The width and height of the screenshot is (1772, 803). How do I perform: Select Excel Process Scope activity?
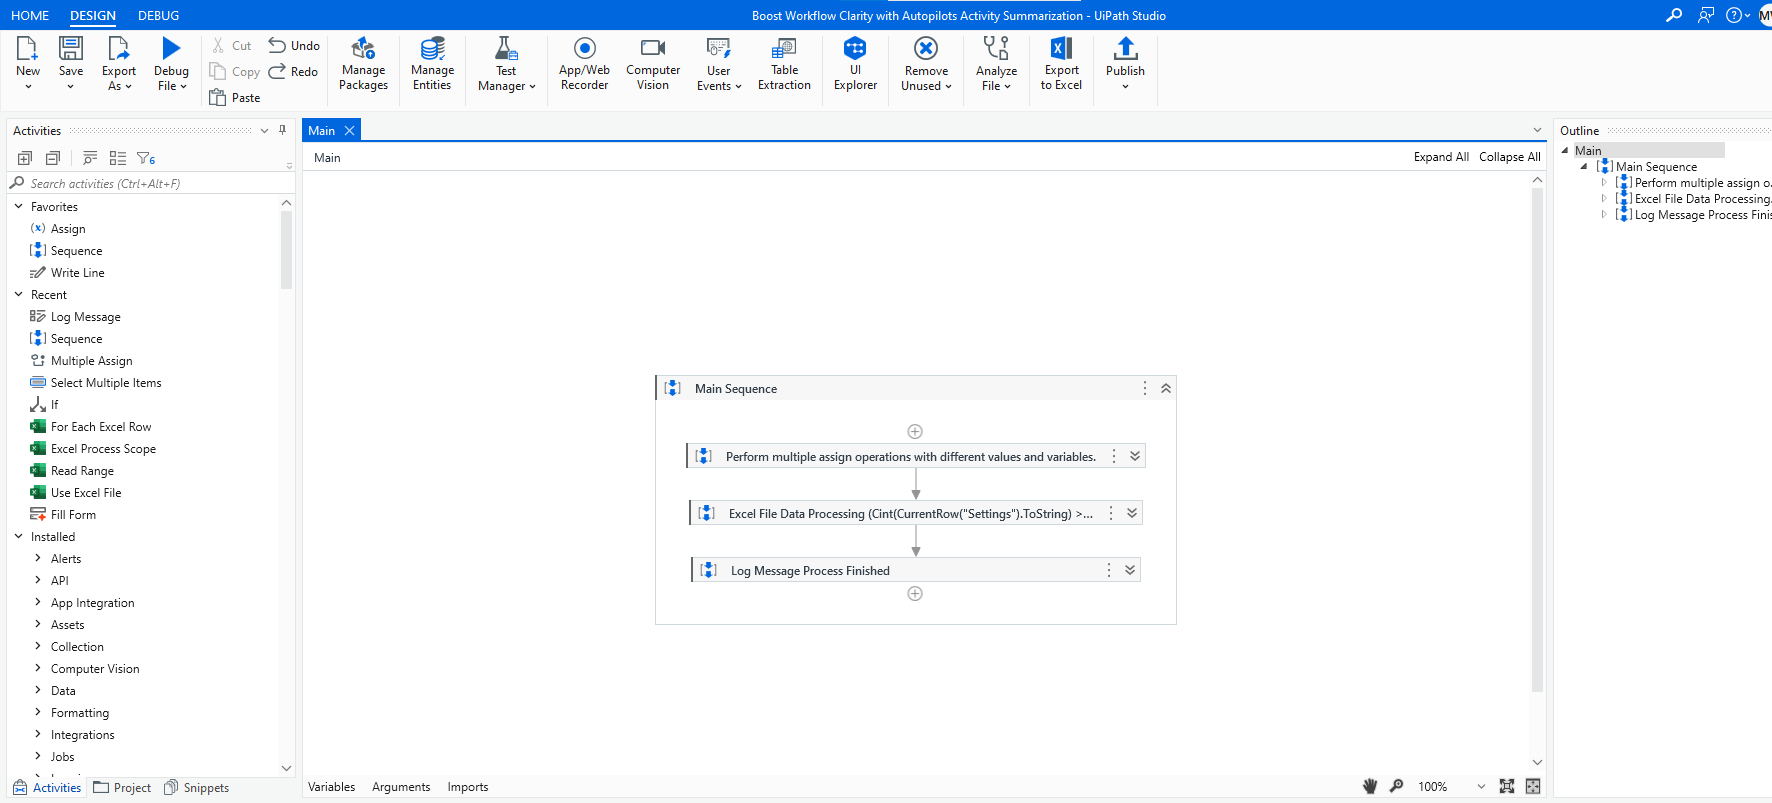coord(103,449)
